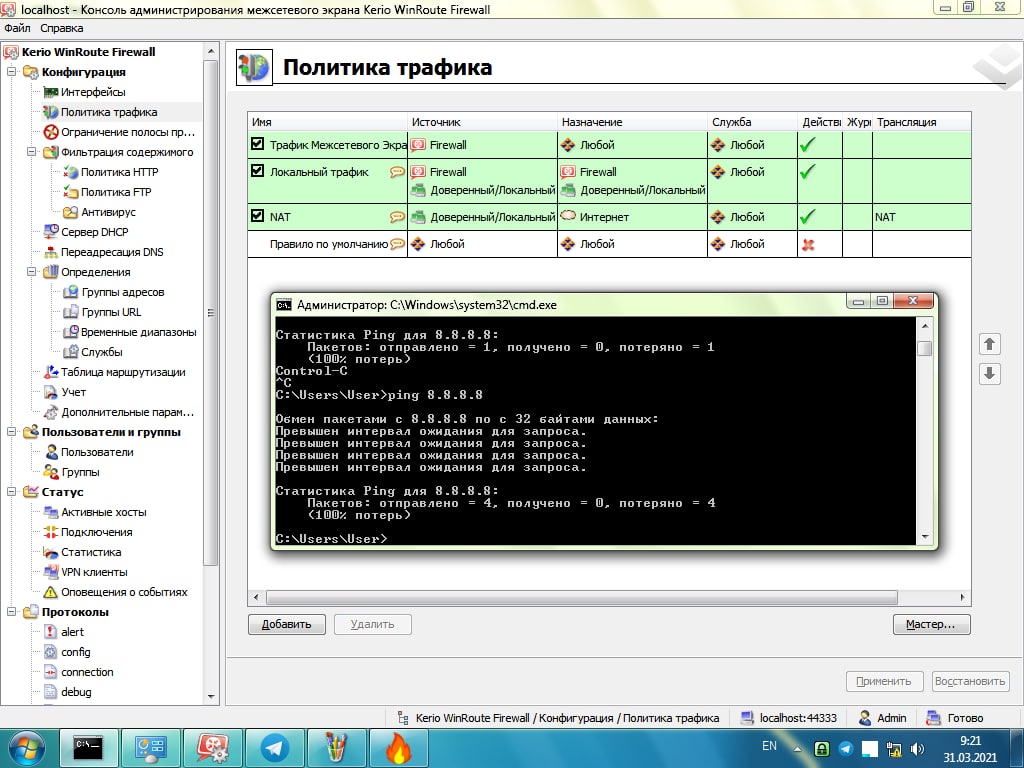The width and height of the screenshot is (1024, 768).
Task: Open Оповещения о событиях warning icon
Action: point(50,592)
